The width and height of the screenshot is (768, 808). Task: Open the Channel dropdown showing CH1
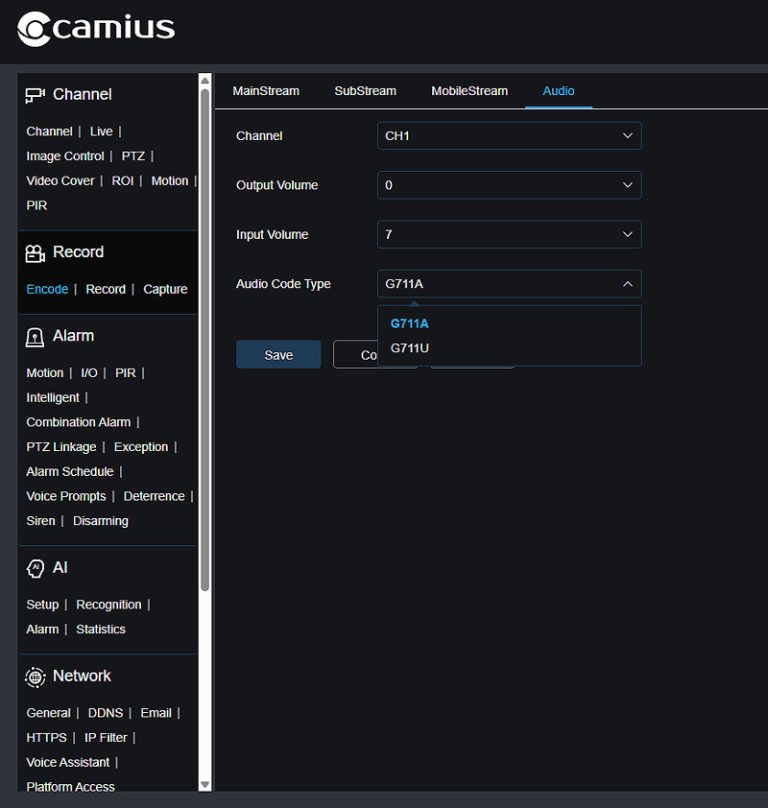509,136
